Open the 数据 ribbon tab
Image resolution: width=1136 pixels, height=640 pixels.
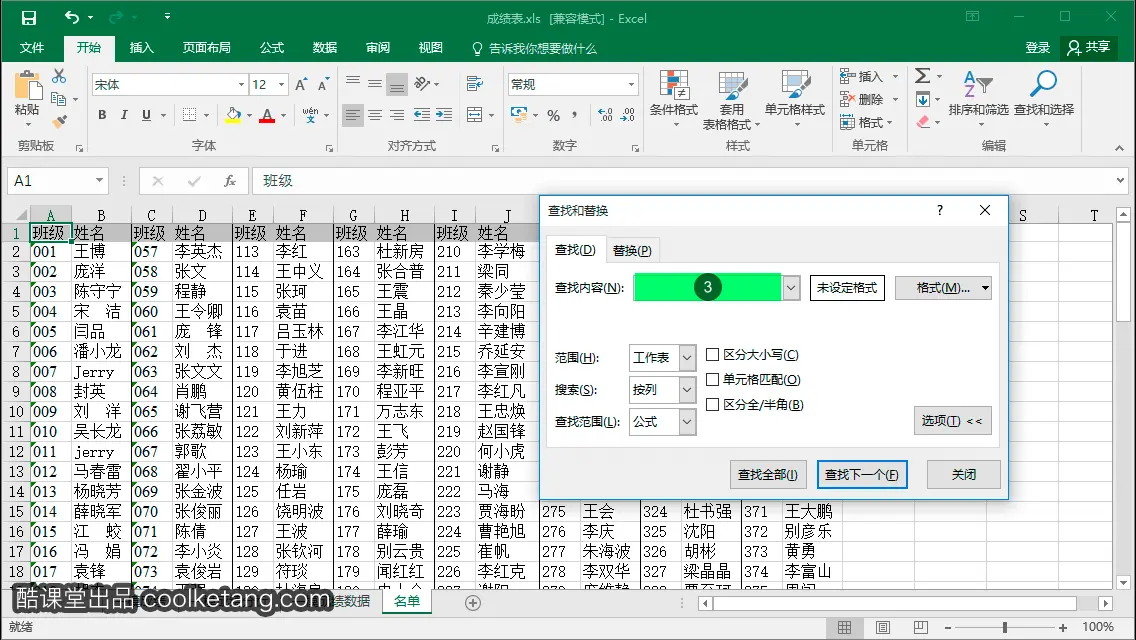point(325,48)
